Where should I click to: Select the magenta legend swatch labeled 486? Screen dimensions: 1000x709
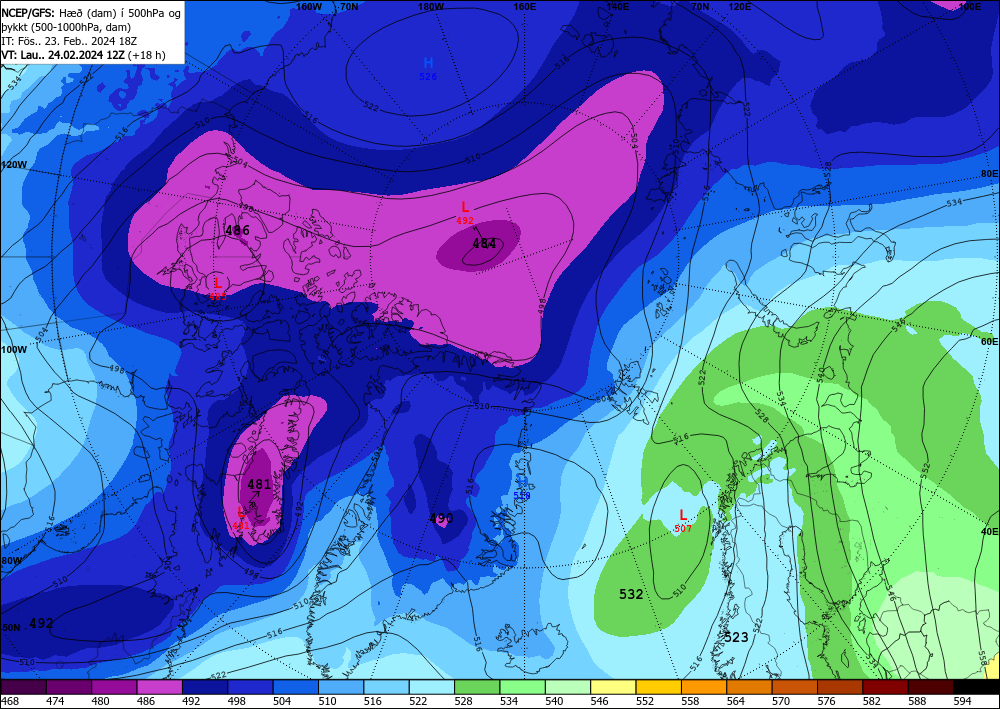pos(159,687)
